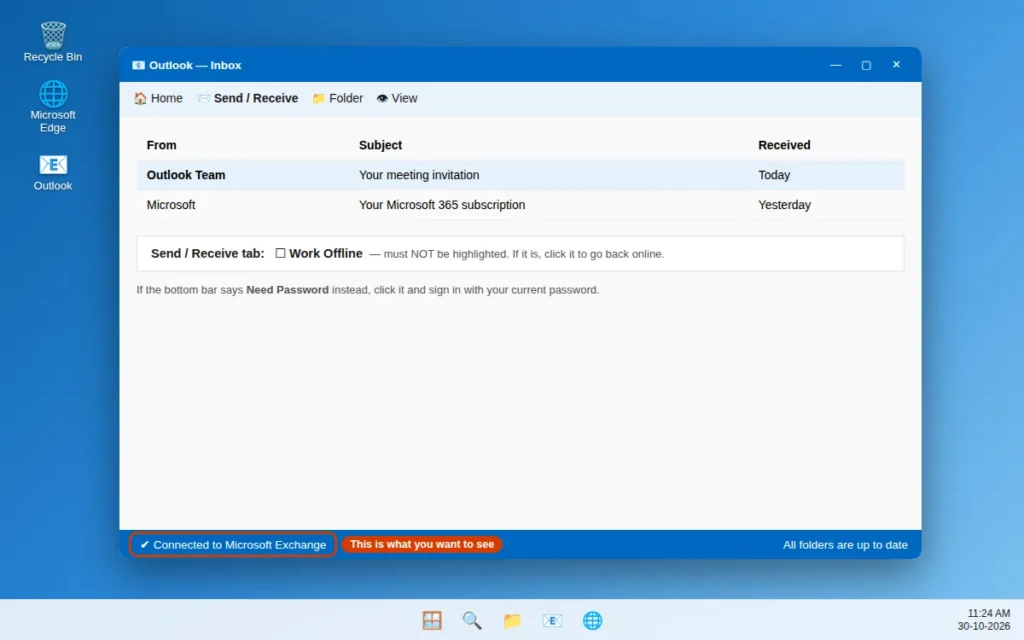1024x640 pixels.
Task: Open File Explorer from the taskbar
Action: pos(512,620)
